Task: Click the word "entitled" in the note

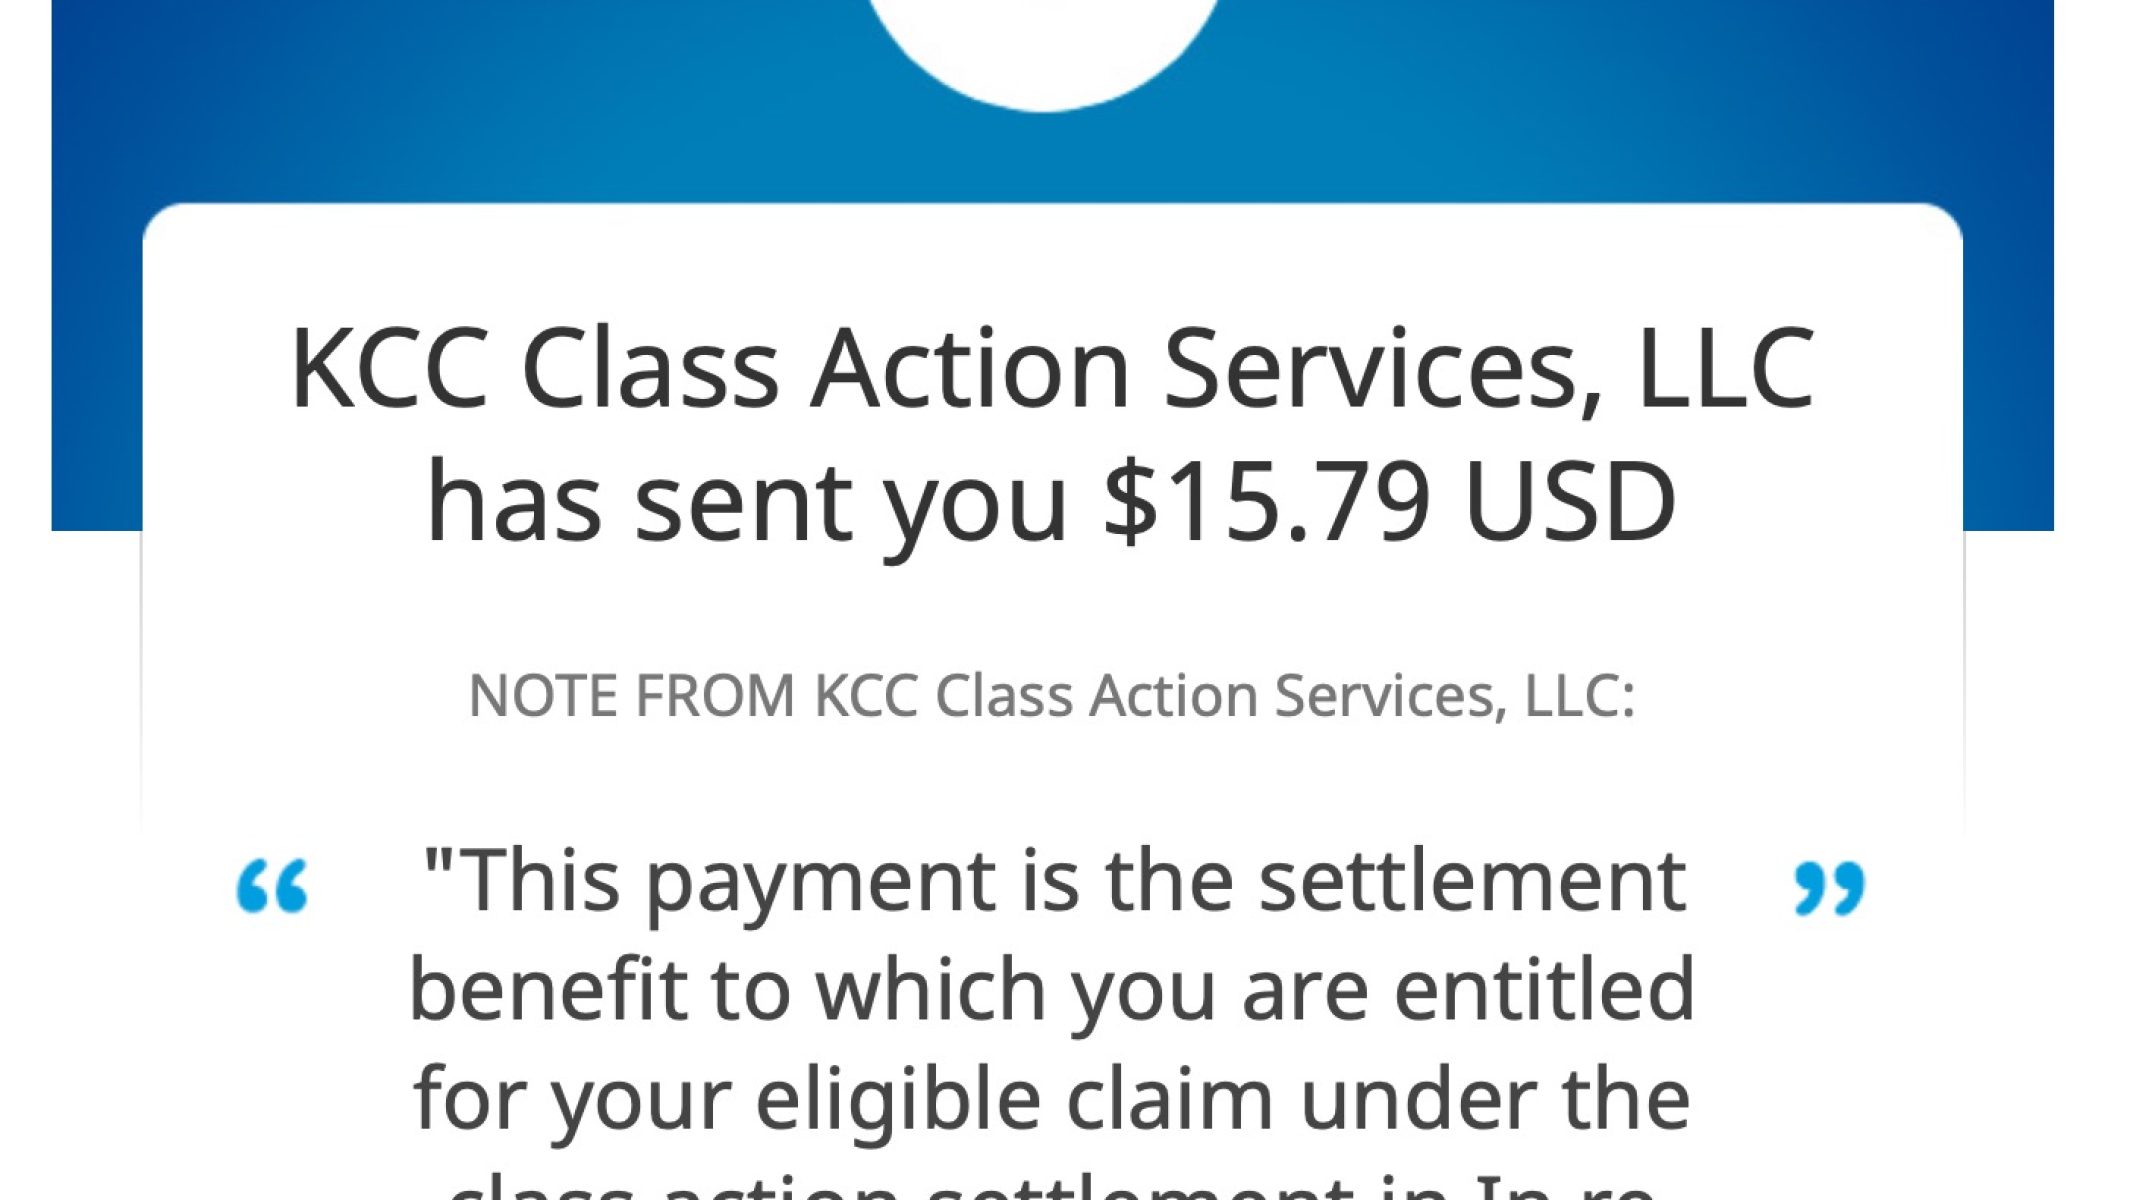Action: click(x=1544, y=992)
